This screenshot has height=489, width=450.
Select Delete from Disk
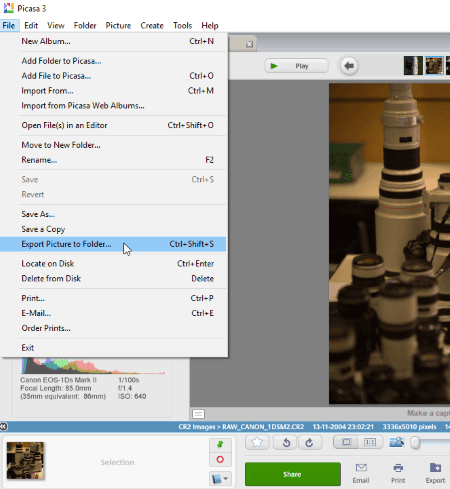(113, 279)
